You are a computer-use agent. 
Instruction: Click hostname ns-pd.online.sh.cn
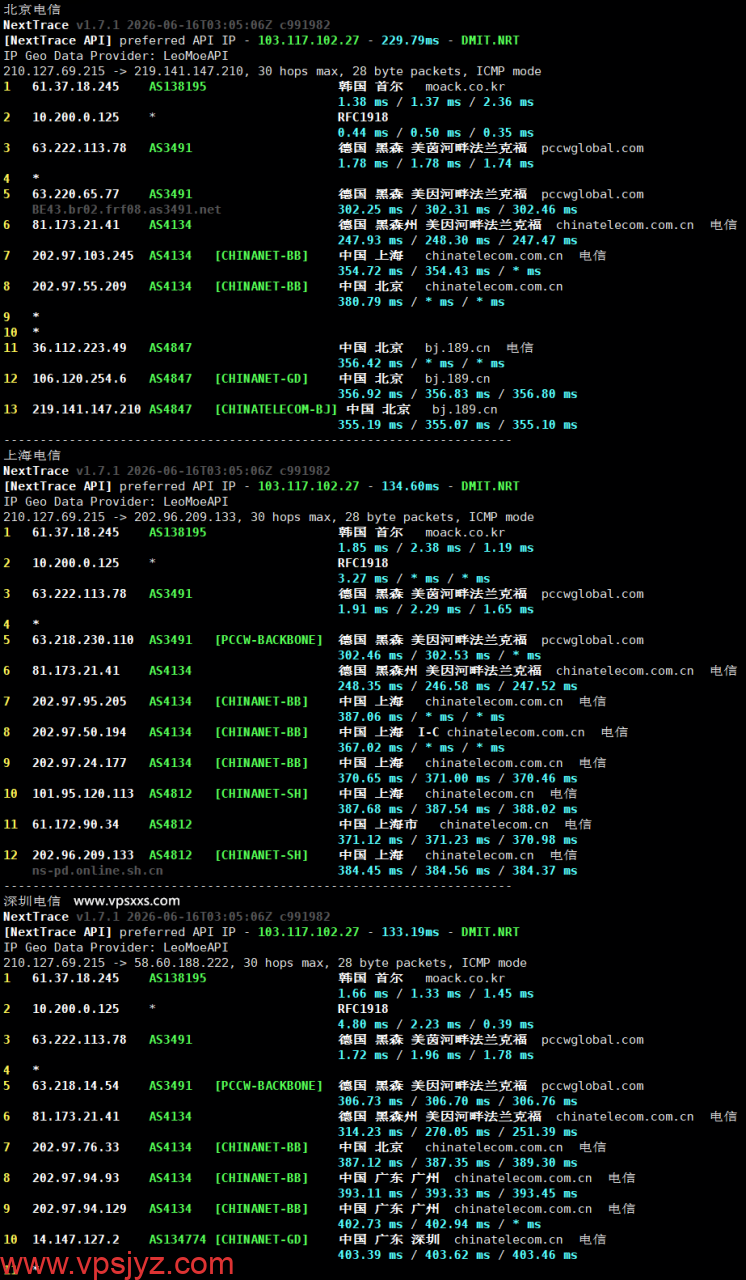pyautogui.click(x=97, y=870)
